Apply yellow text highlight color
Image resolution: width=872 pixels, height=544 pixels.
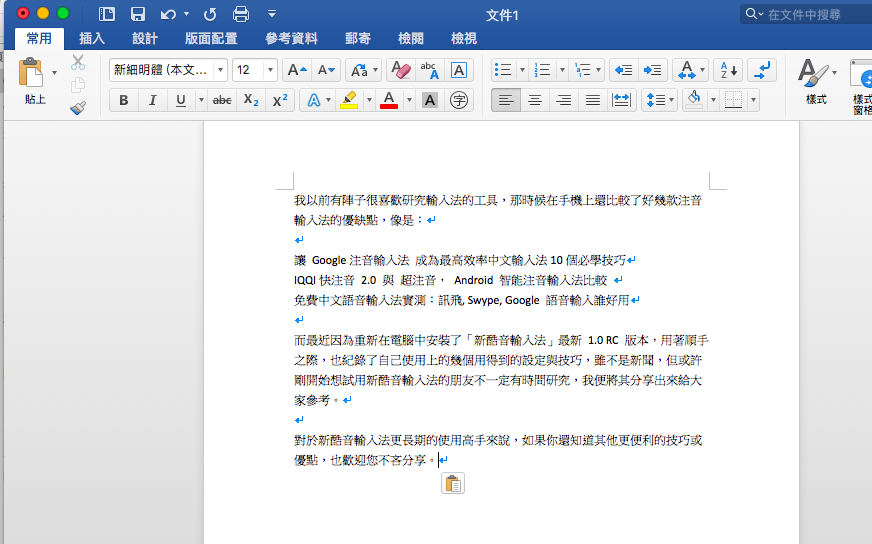[x=349, y=100]
